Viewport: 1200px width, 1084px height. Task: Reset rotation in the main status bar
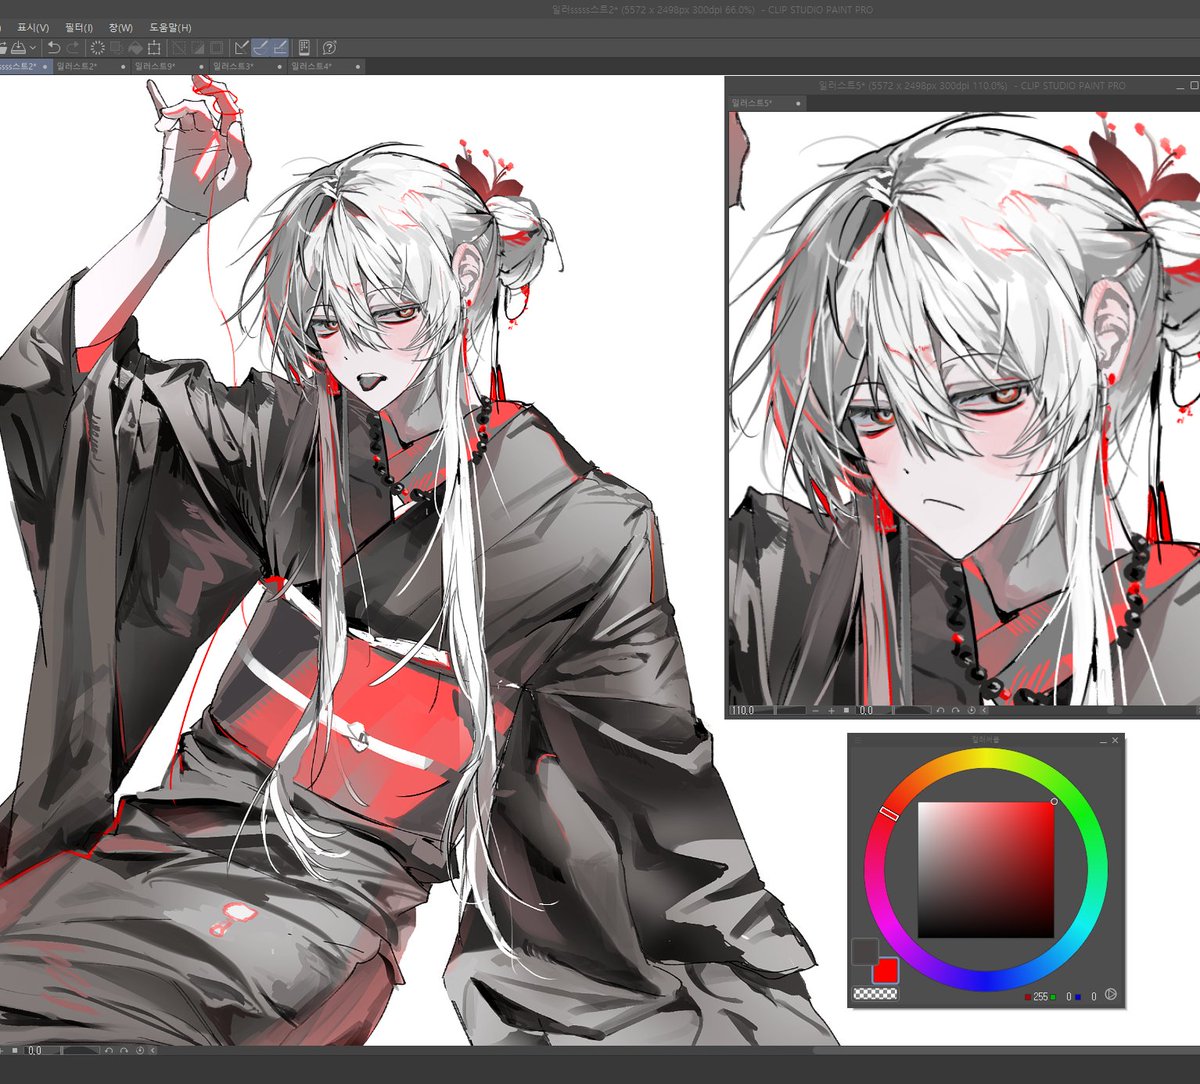tap(140, 1050)
